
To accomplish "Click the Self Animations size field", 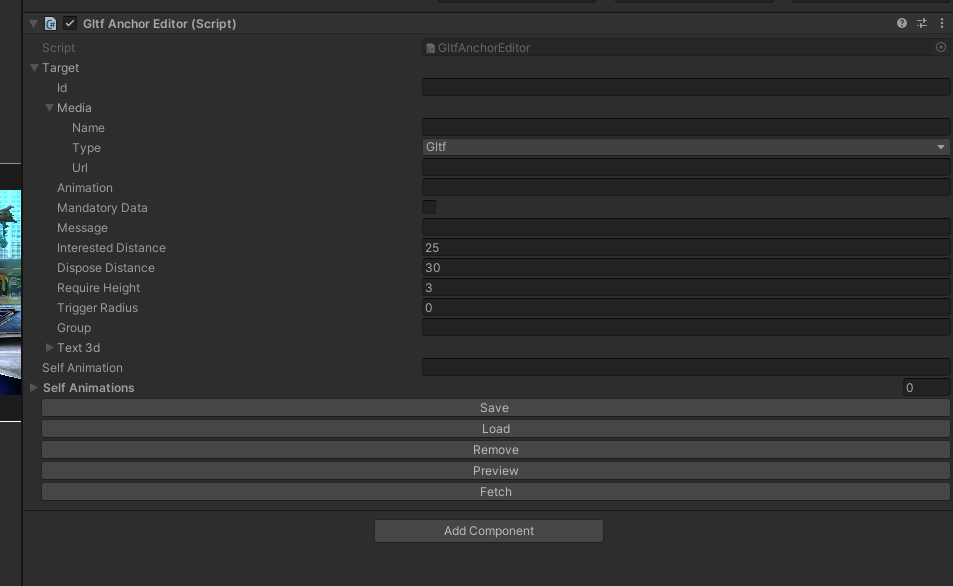I will [x=925, y=388].
